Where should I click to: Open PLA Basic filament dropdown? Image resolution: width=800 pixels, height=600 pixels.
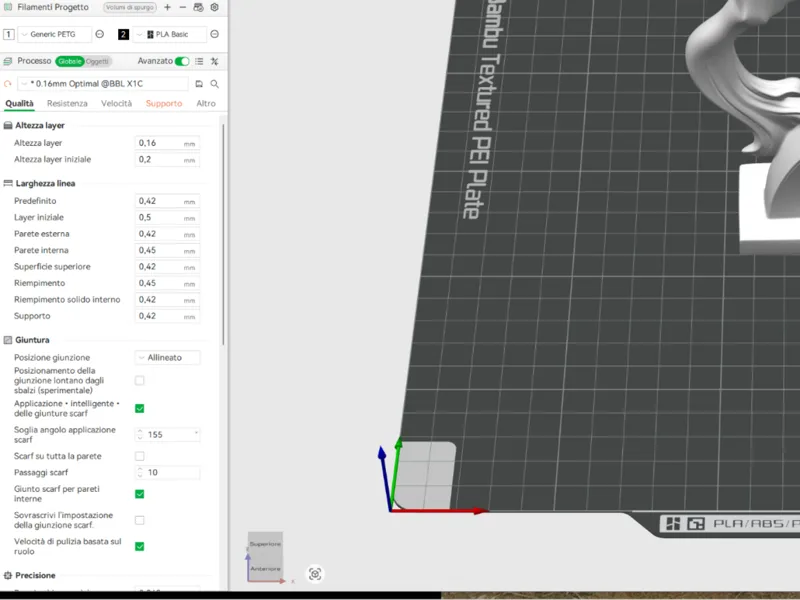pos(170,34)
